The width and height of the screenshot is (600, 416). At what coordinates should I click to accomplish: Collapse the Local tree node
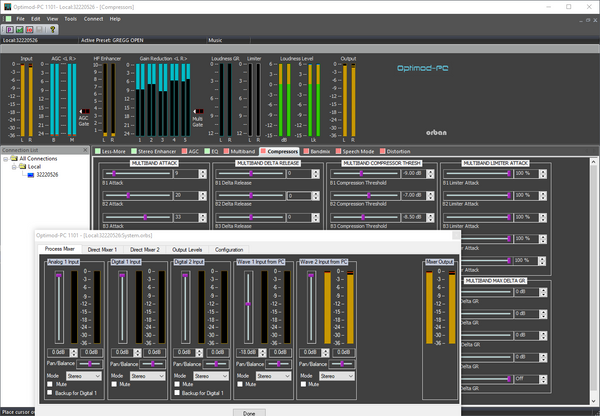[14, 167]
